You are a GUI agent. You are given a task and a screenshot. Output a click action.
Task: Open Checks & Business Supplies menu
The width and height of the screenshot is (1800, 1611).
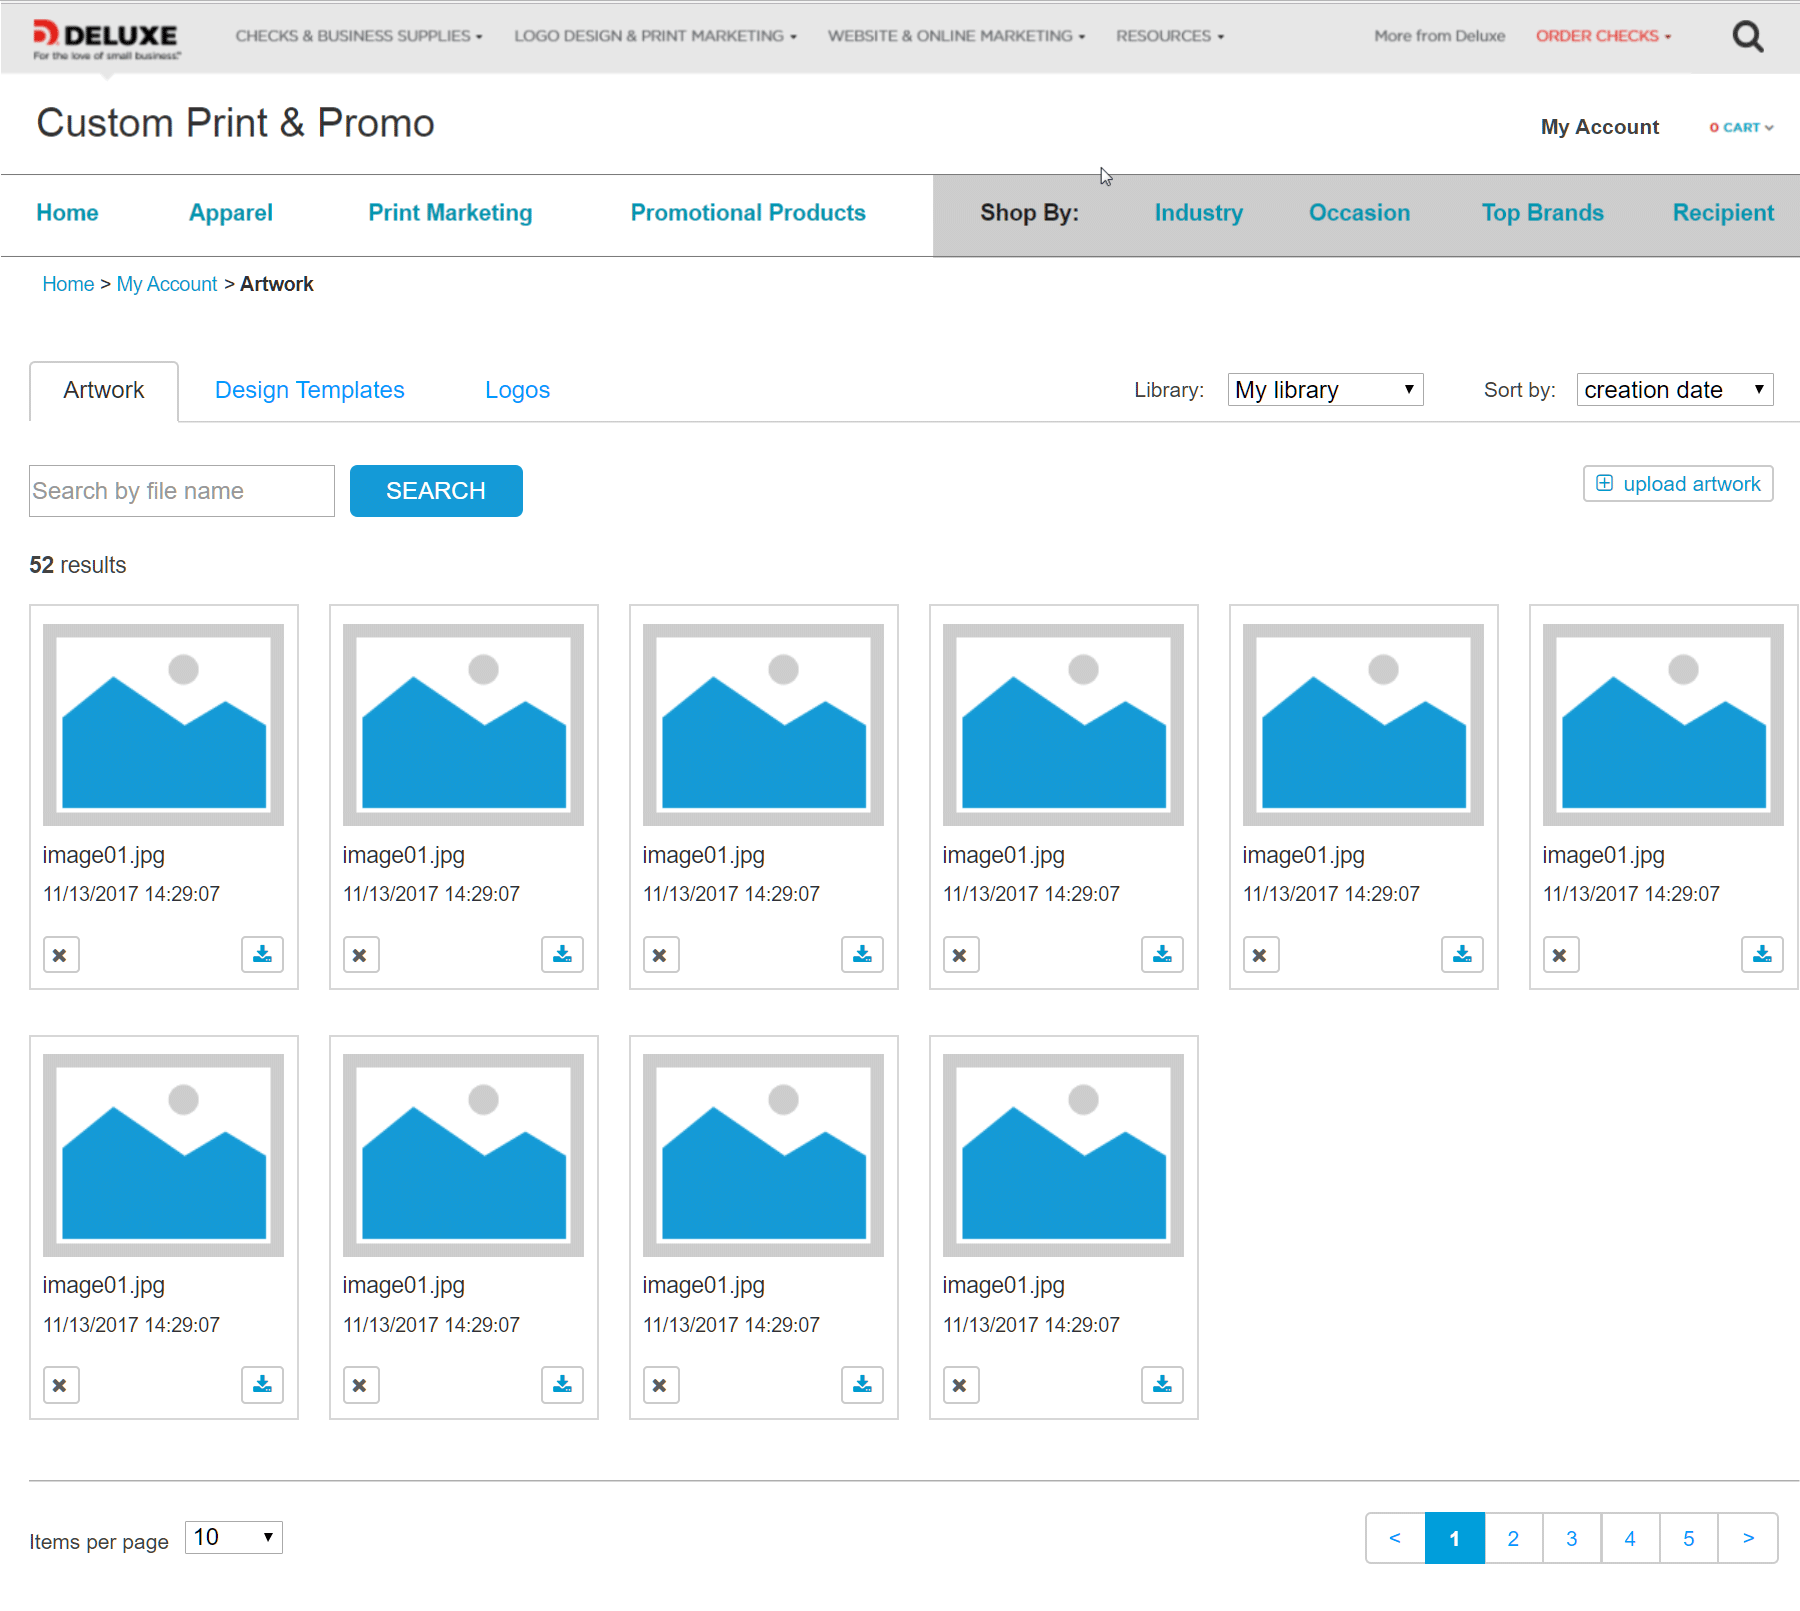coord(358,36)
